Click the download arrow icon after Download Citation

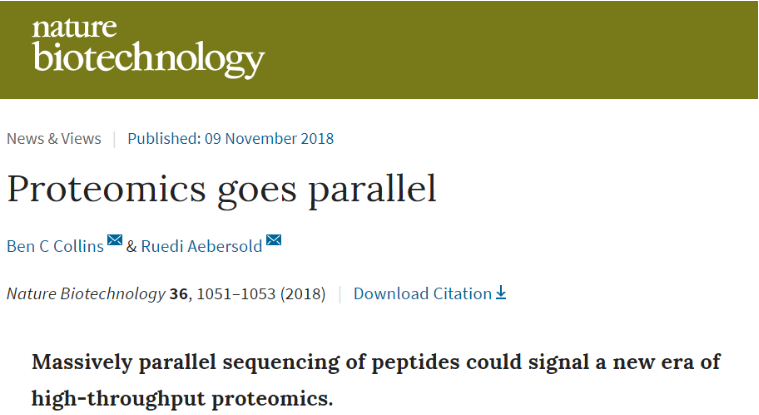tap(501, 293)
